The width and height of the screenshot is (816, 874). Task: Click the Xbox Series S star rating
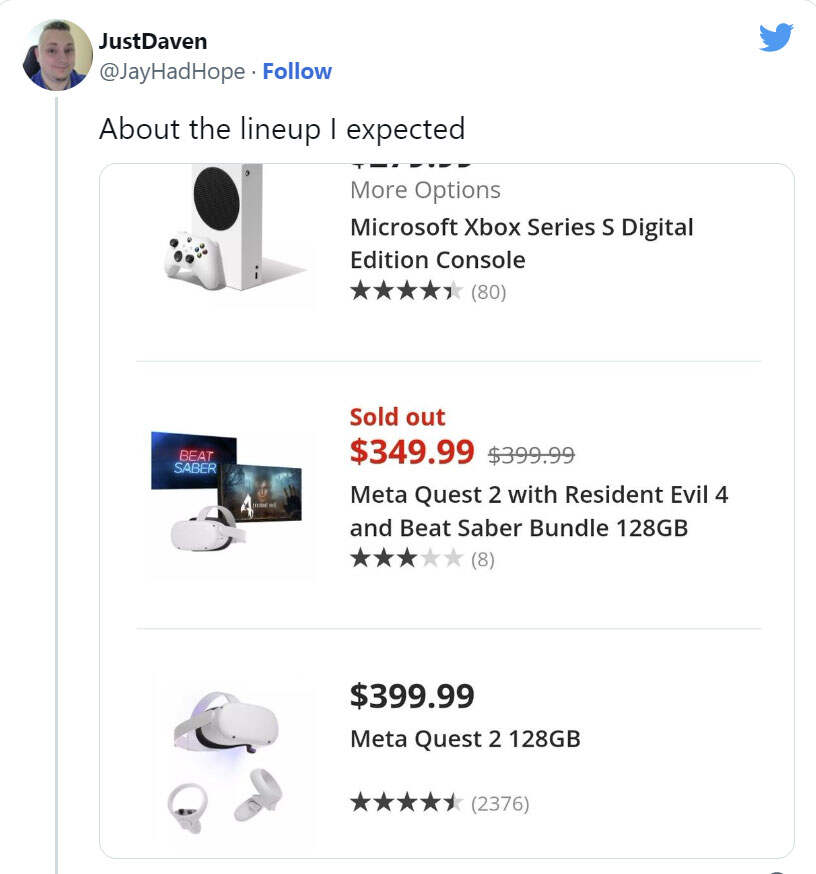(x=406, y=292)
